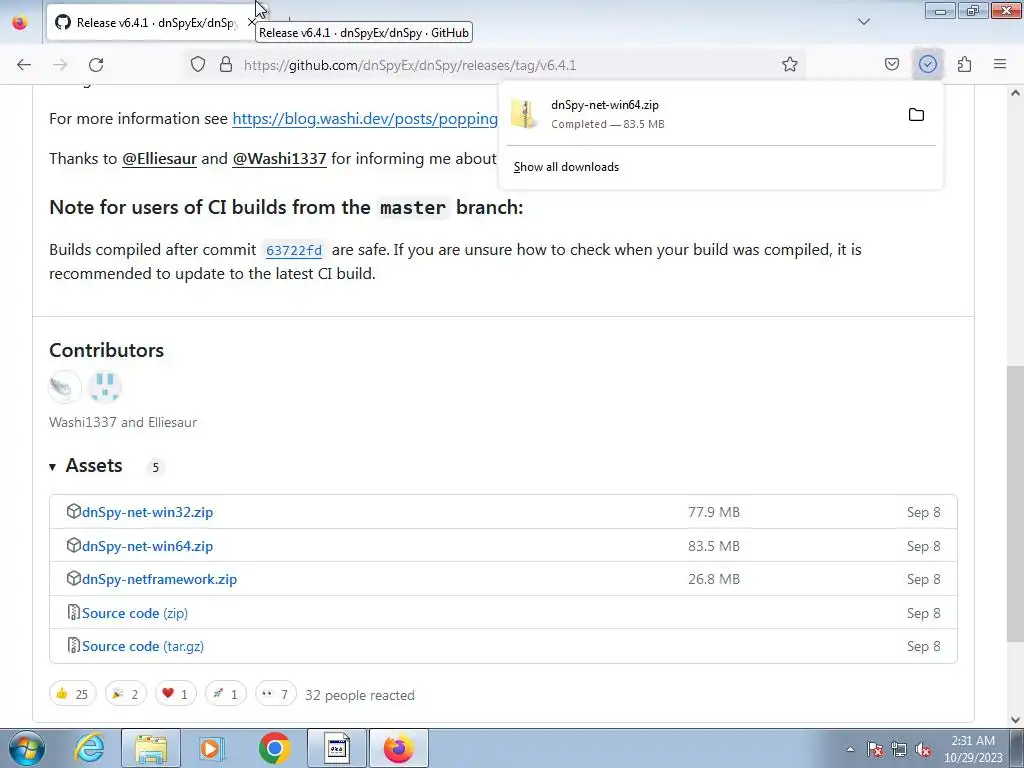Screen dimensions: 1024x768
Task: Toggle the rocket reaction (1)
Action: (225, 694)
